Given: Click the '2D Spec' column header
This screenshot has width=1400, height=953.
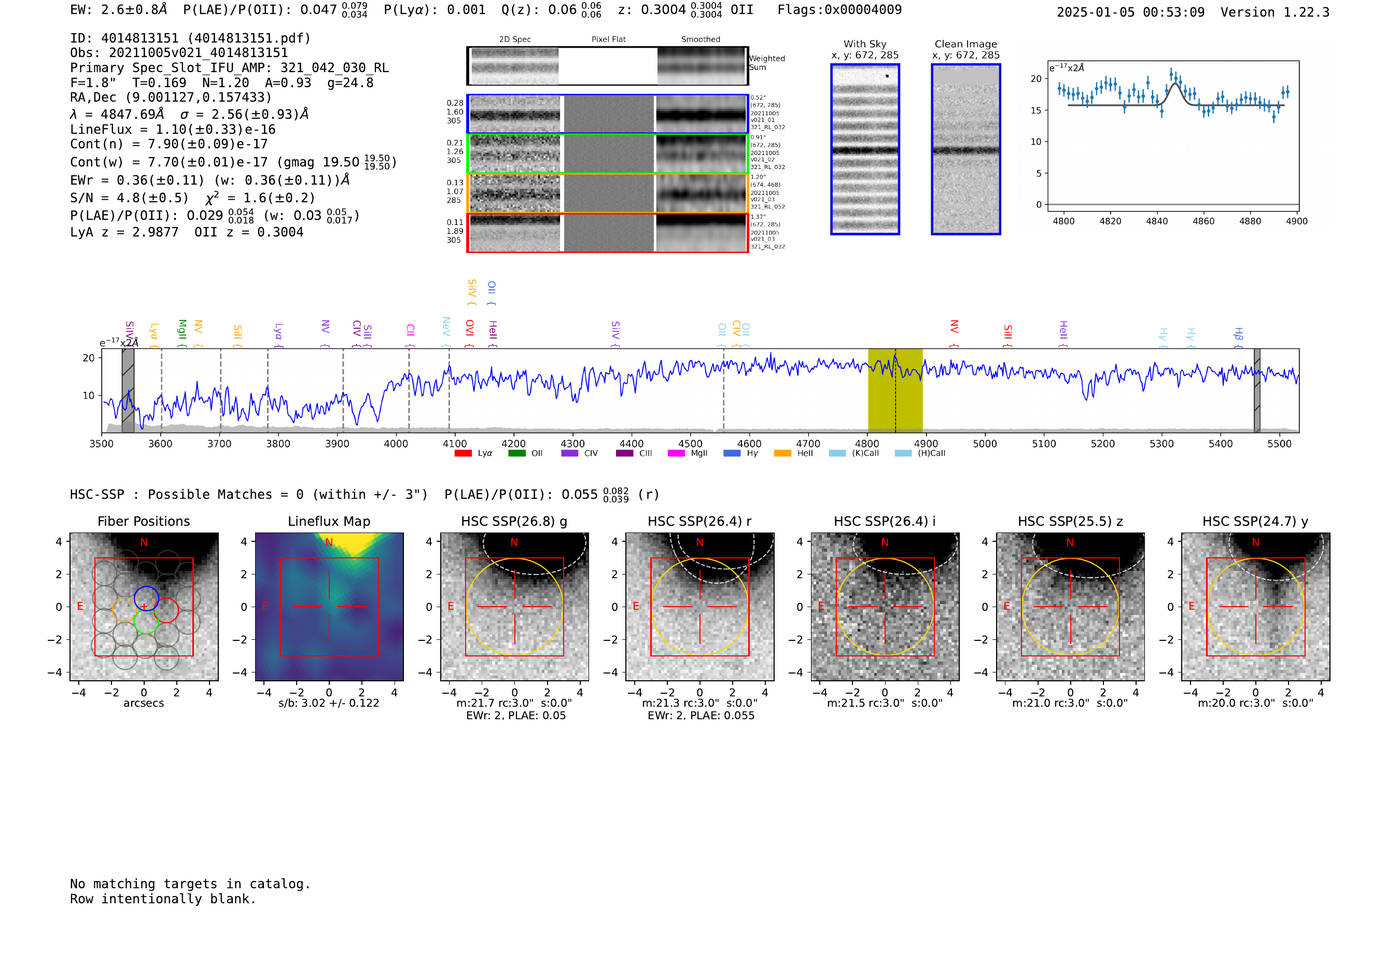Looking at the screenshot, I should tap(515, 40).
